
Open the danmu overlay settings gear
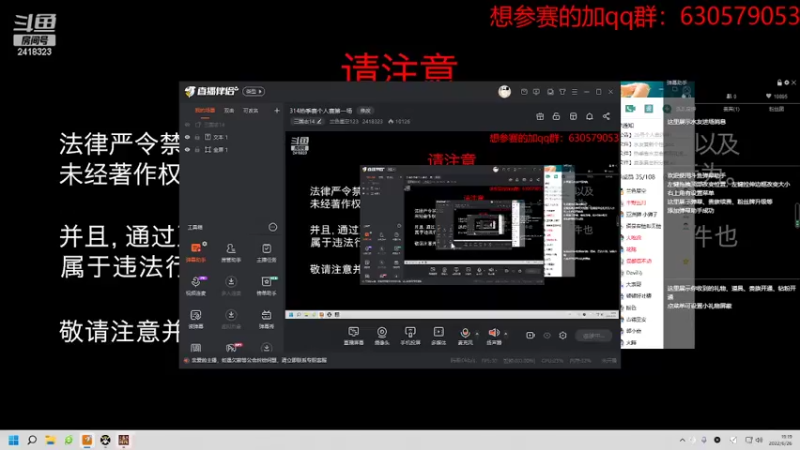(x=786, y=82)
